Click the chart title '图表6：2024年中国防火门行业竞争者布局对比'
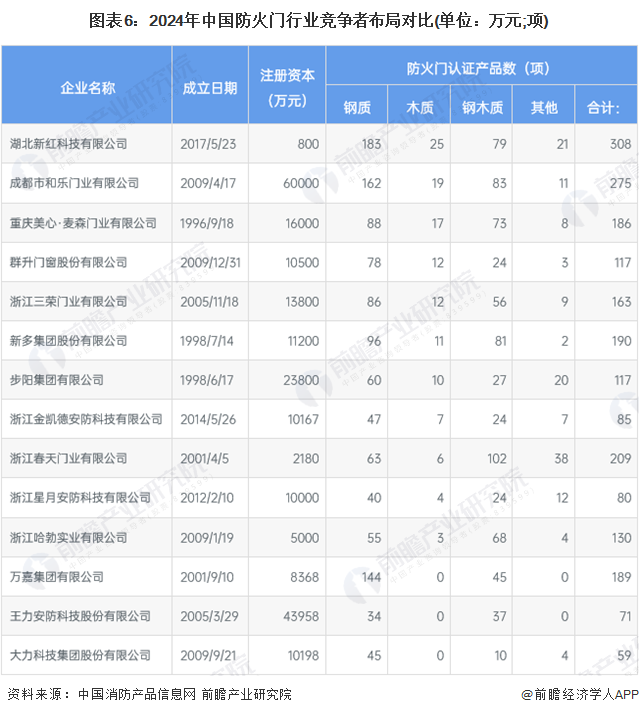This screenshot has width=639, height=715. coord(261,21)
